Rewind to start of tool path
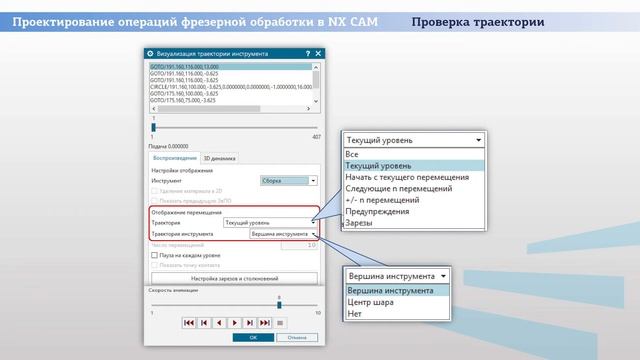The height and width of the screenshot is (360, 640). point(189,323)
